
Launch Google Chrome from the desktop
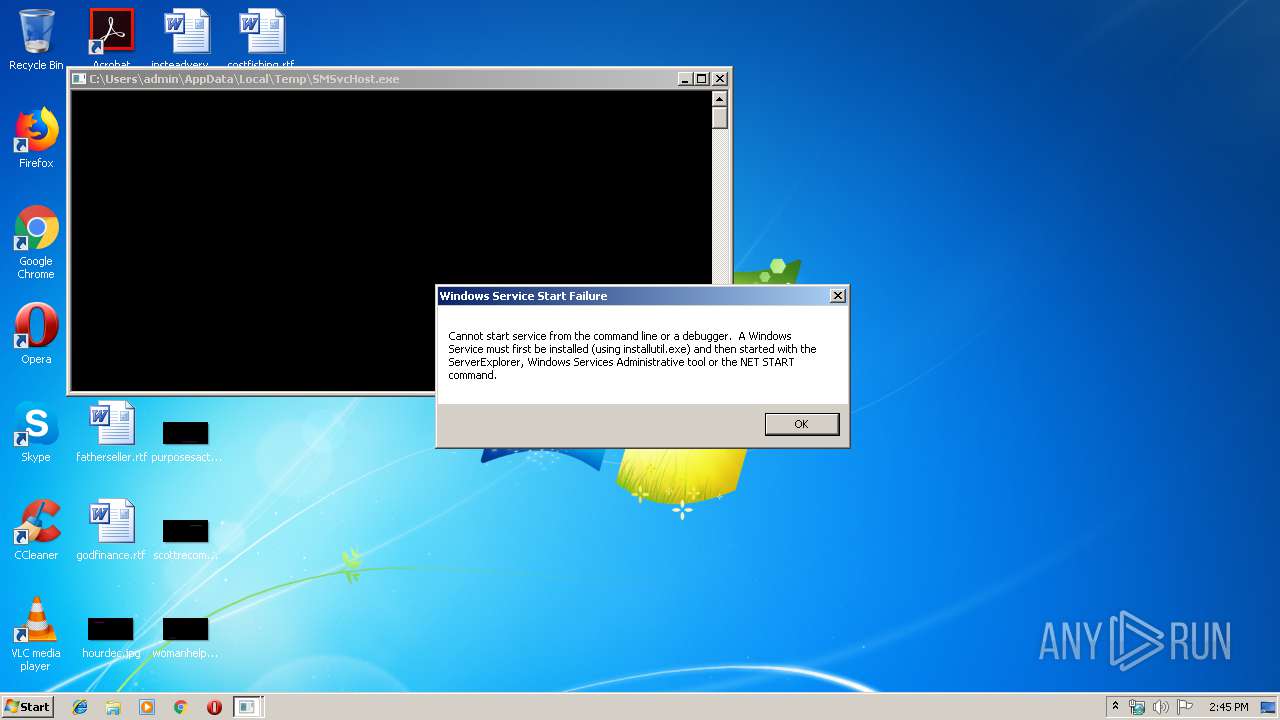pos(36,243)
